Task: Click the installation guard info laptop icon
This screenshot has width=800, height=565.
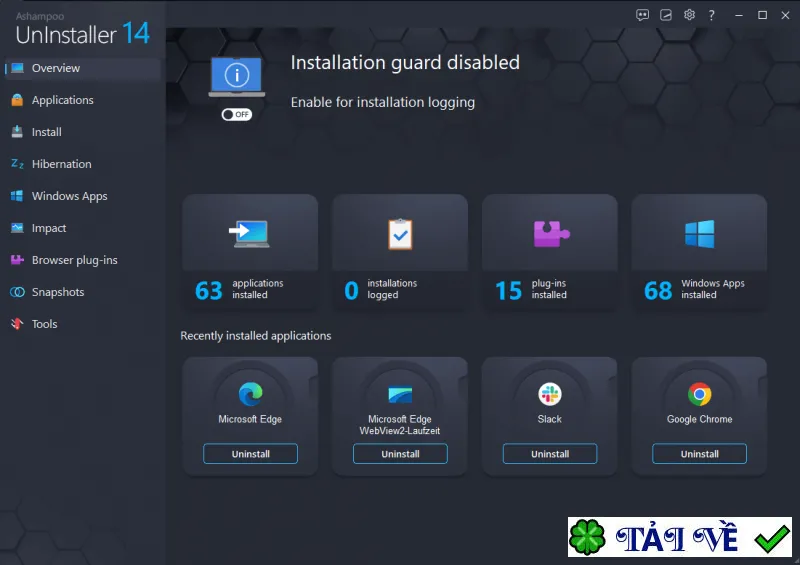Action: (x=237, y=77)
